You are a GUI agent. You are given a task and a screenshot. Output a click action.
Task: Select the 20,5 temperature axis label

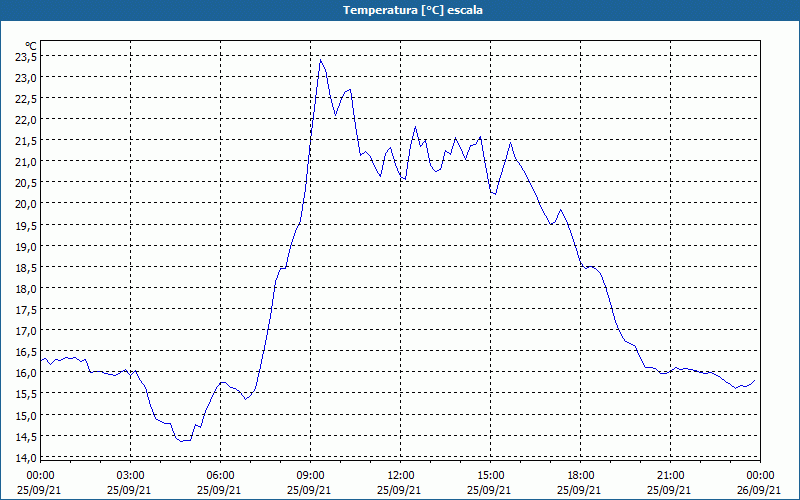[26, 183]
